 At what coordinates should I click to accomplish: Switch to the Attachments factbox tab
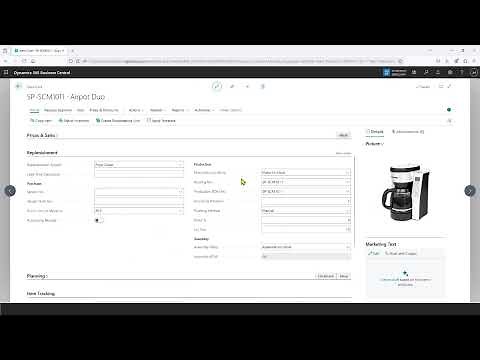(x=408, y=132)
